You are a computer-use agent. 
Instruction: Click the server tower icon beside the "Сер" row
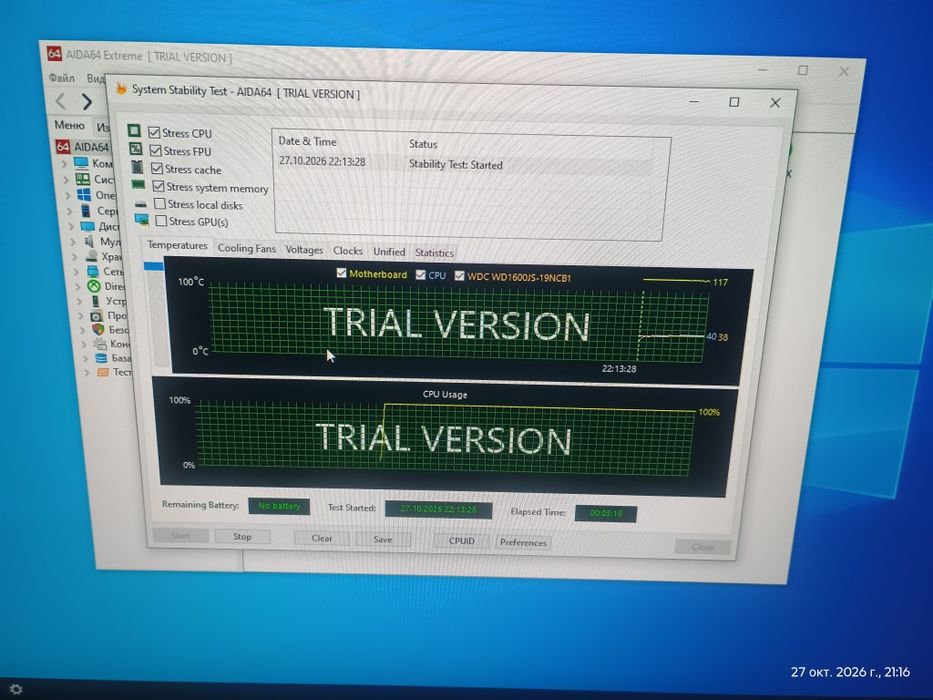click(x=86, y=211)
